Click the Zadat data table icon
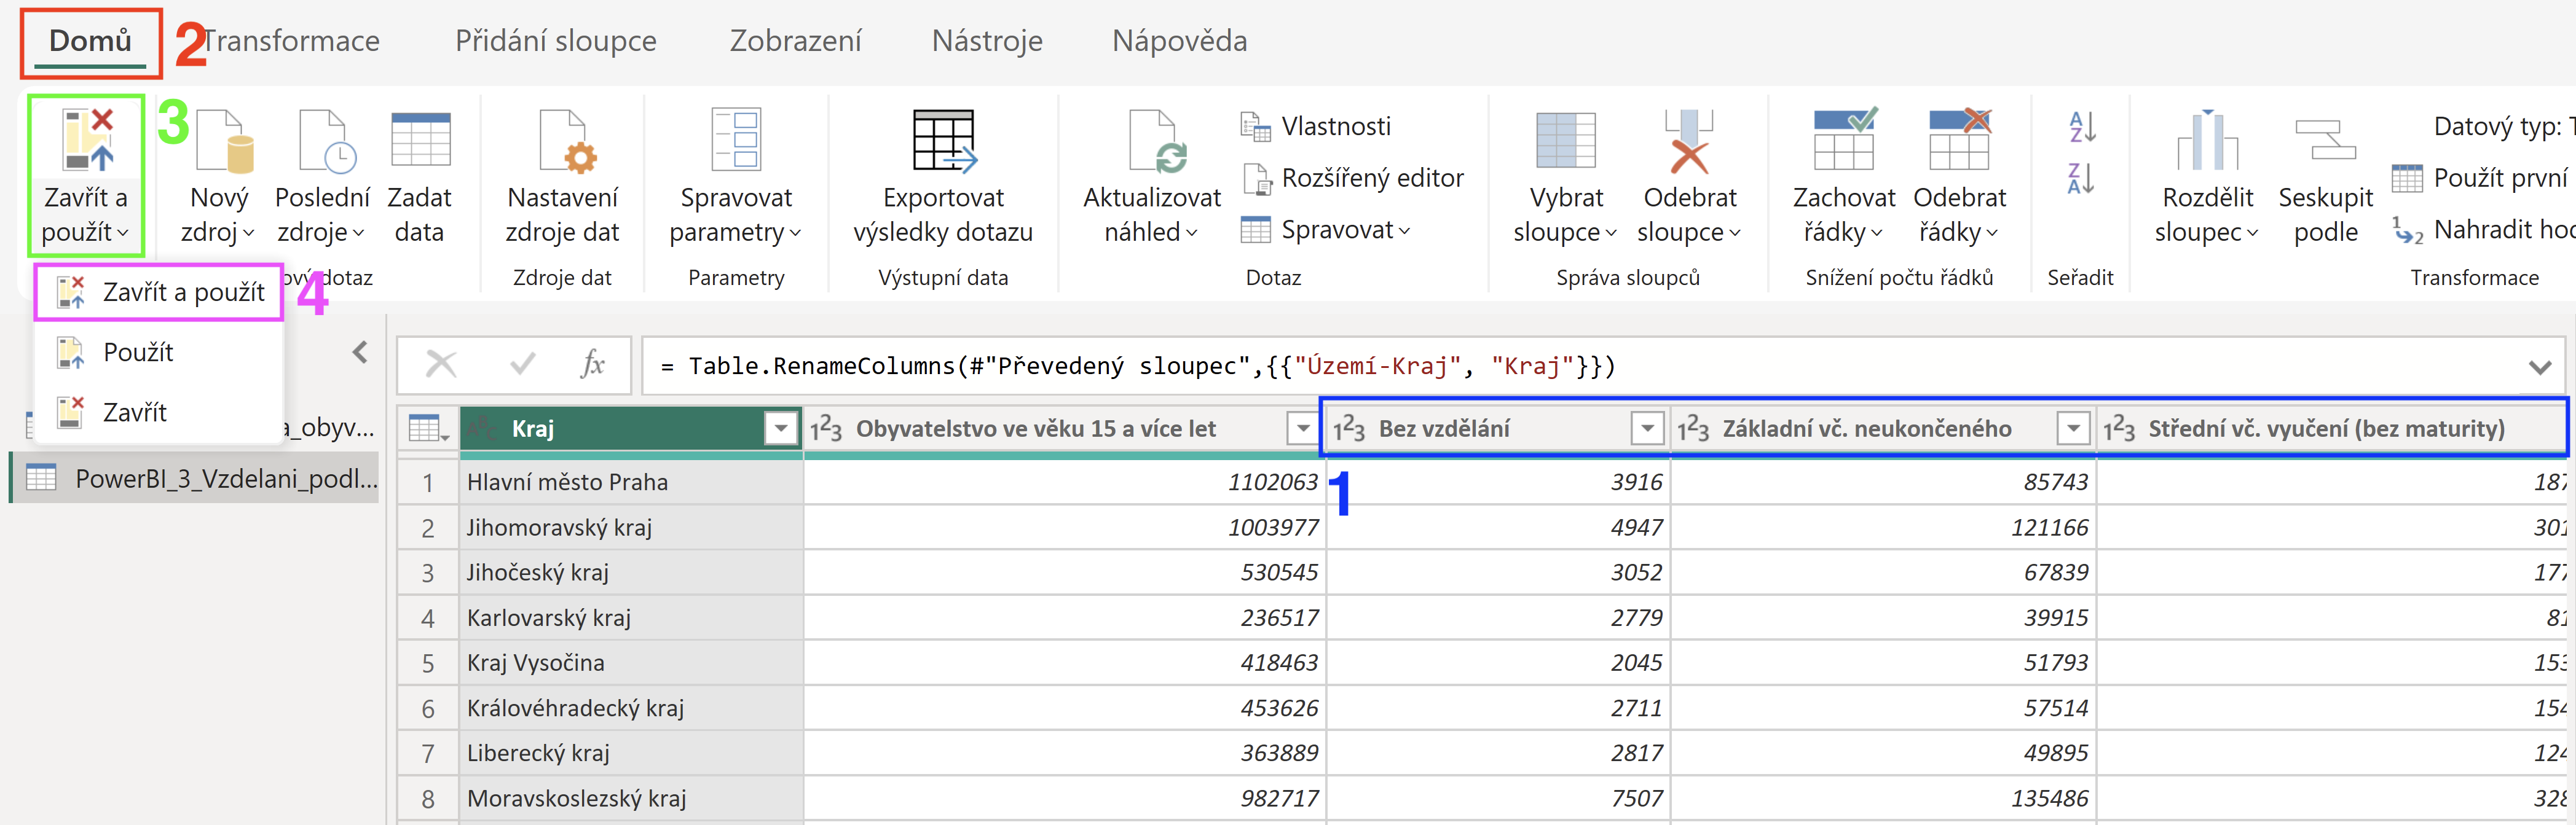Screen dimensions: 2576x825 point(420,139)
